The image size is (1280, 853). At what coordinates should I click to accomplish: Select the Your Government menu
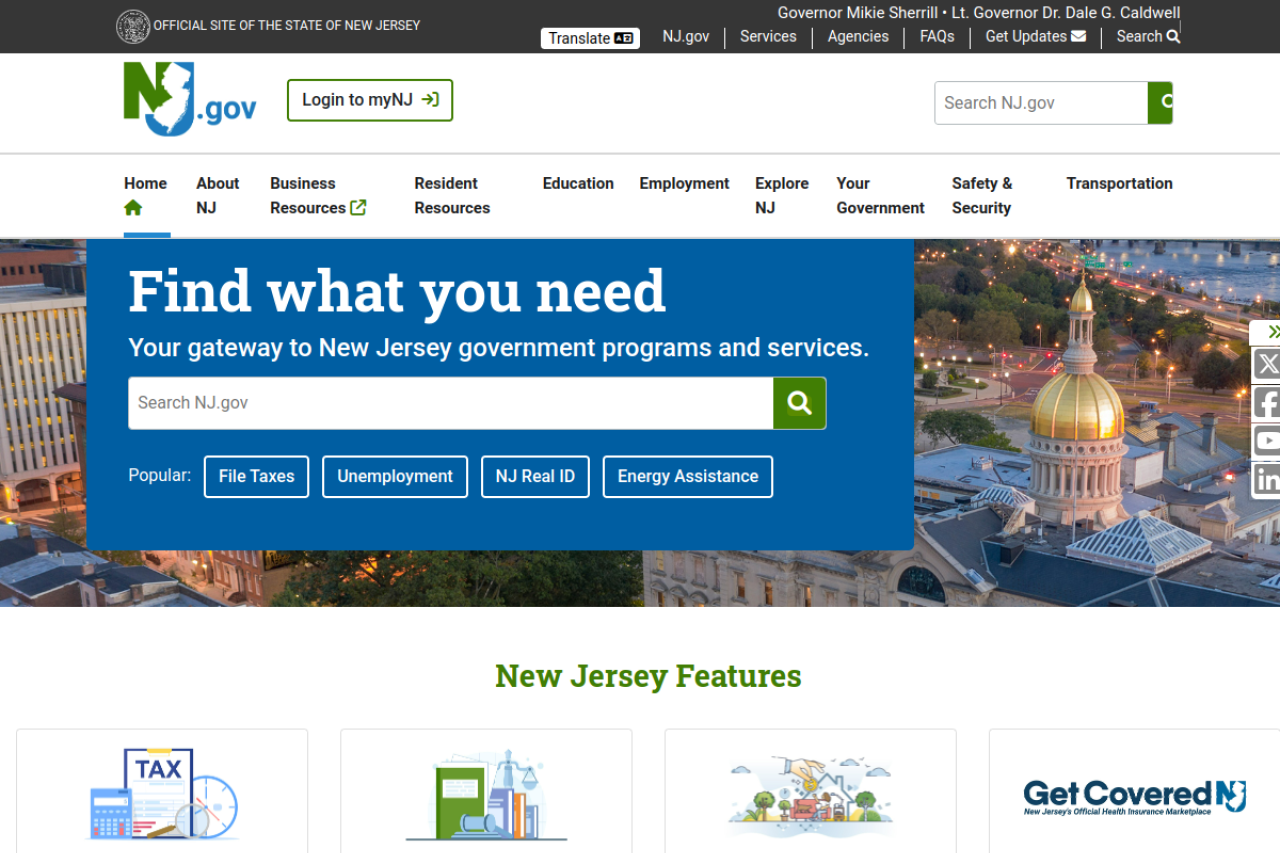(x=880, y=196)
